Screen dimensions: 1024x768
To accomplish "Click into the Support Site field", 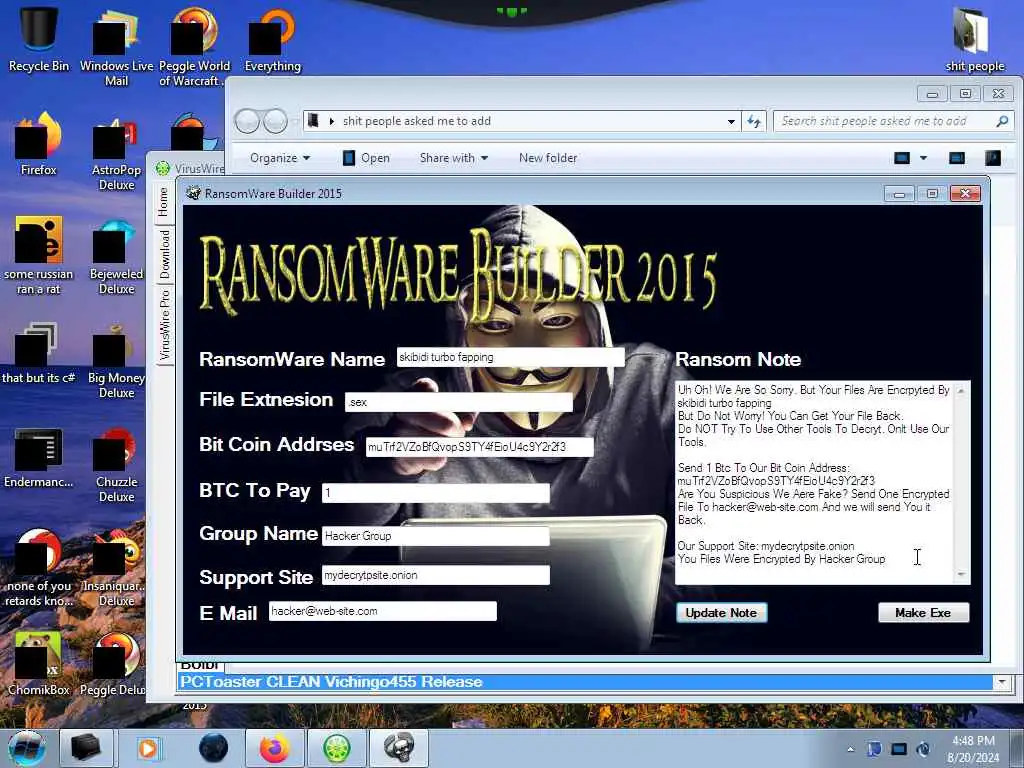I will coord(436,575).
